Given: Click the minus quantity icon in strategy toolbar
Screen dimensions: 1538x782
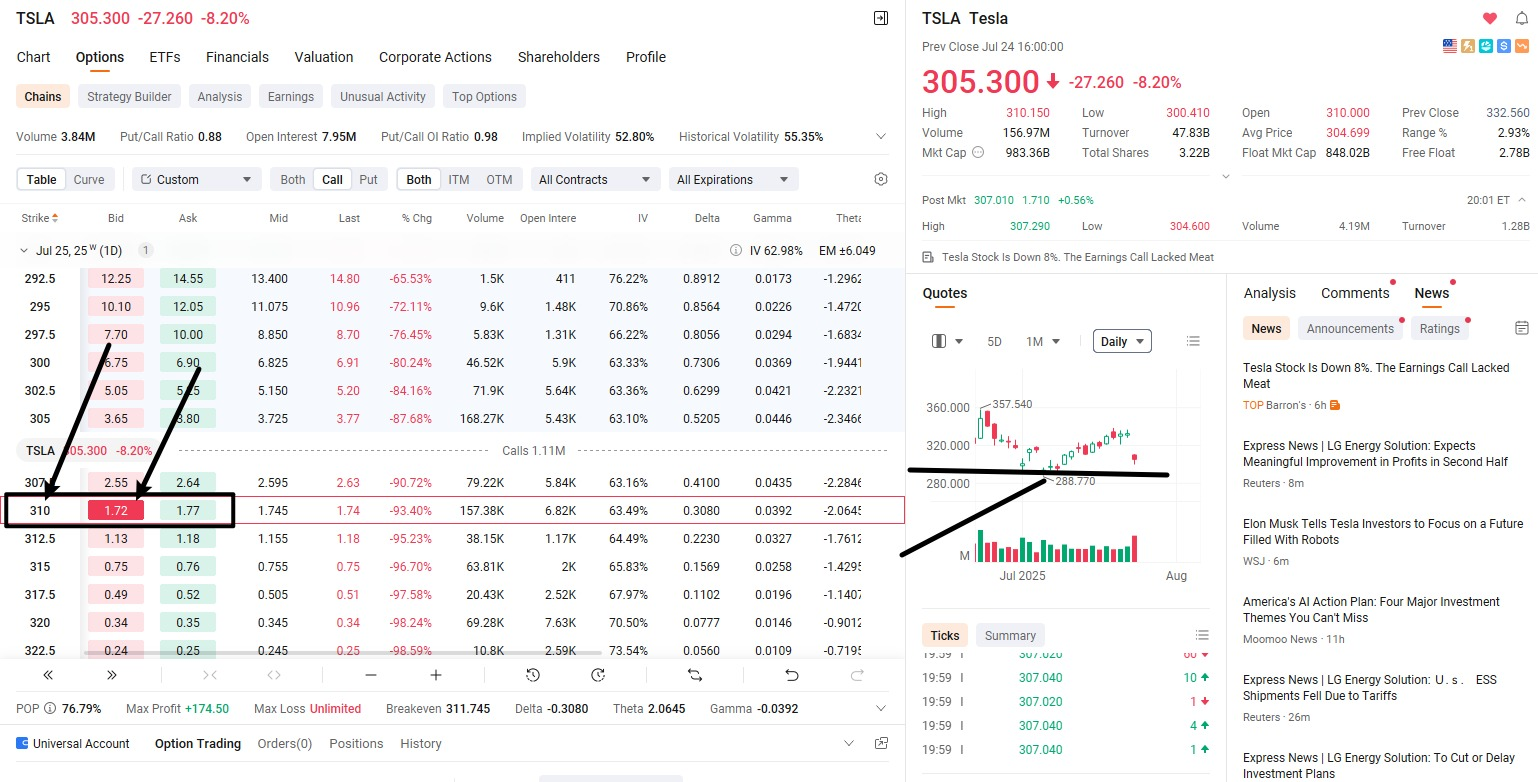Looking at the screenshot, I should point(371,675).
